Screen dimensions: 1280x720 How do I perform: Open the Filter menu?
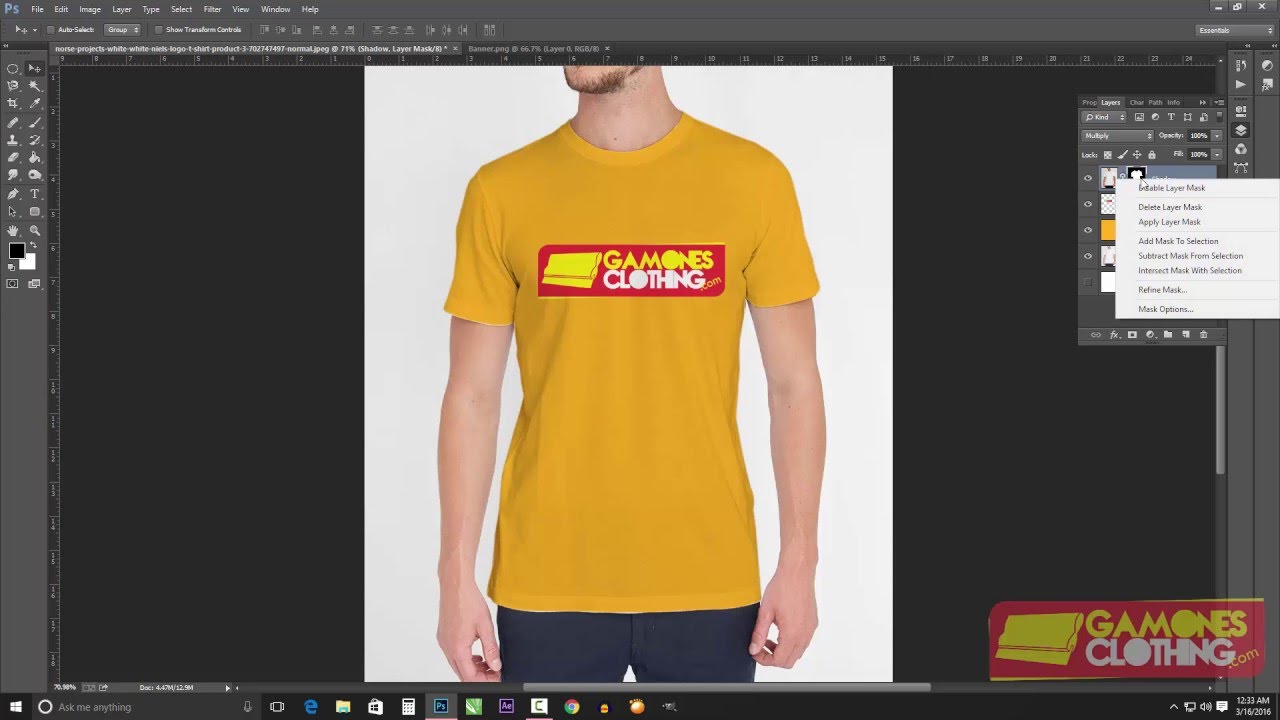tap(212, 9)
